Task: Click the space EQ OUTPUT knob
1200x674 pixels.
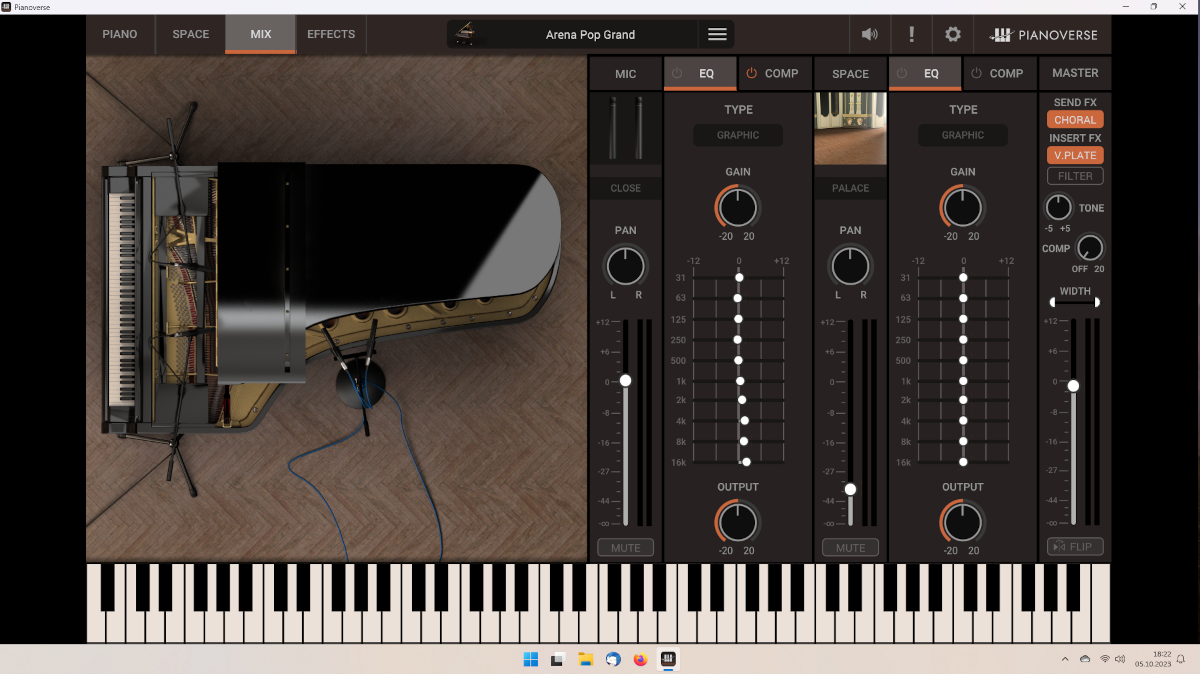Action: tap(963, 522)
